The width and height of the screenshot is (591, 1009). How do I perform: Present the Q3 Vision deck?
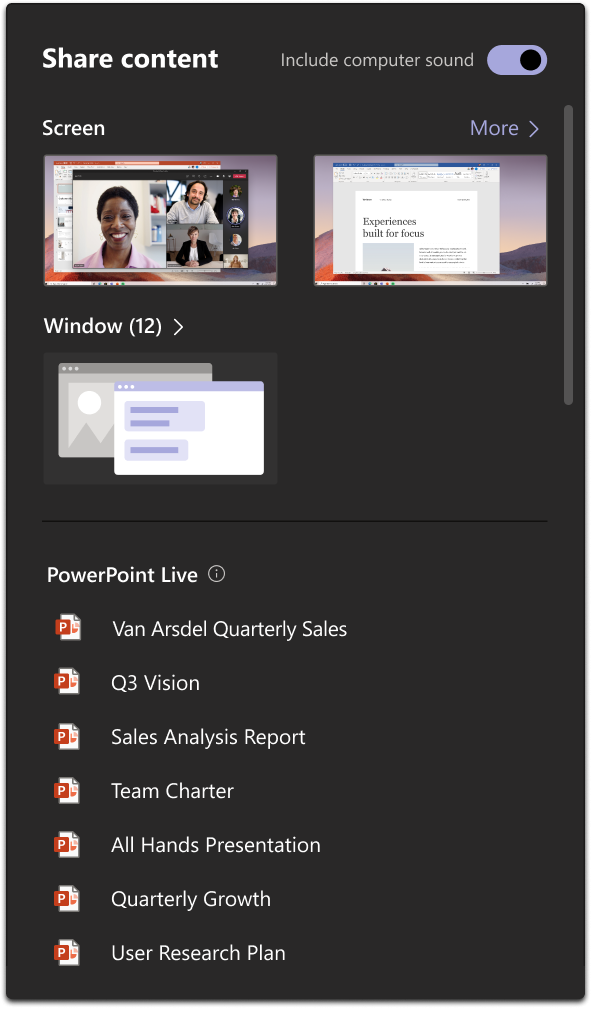155,683
